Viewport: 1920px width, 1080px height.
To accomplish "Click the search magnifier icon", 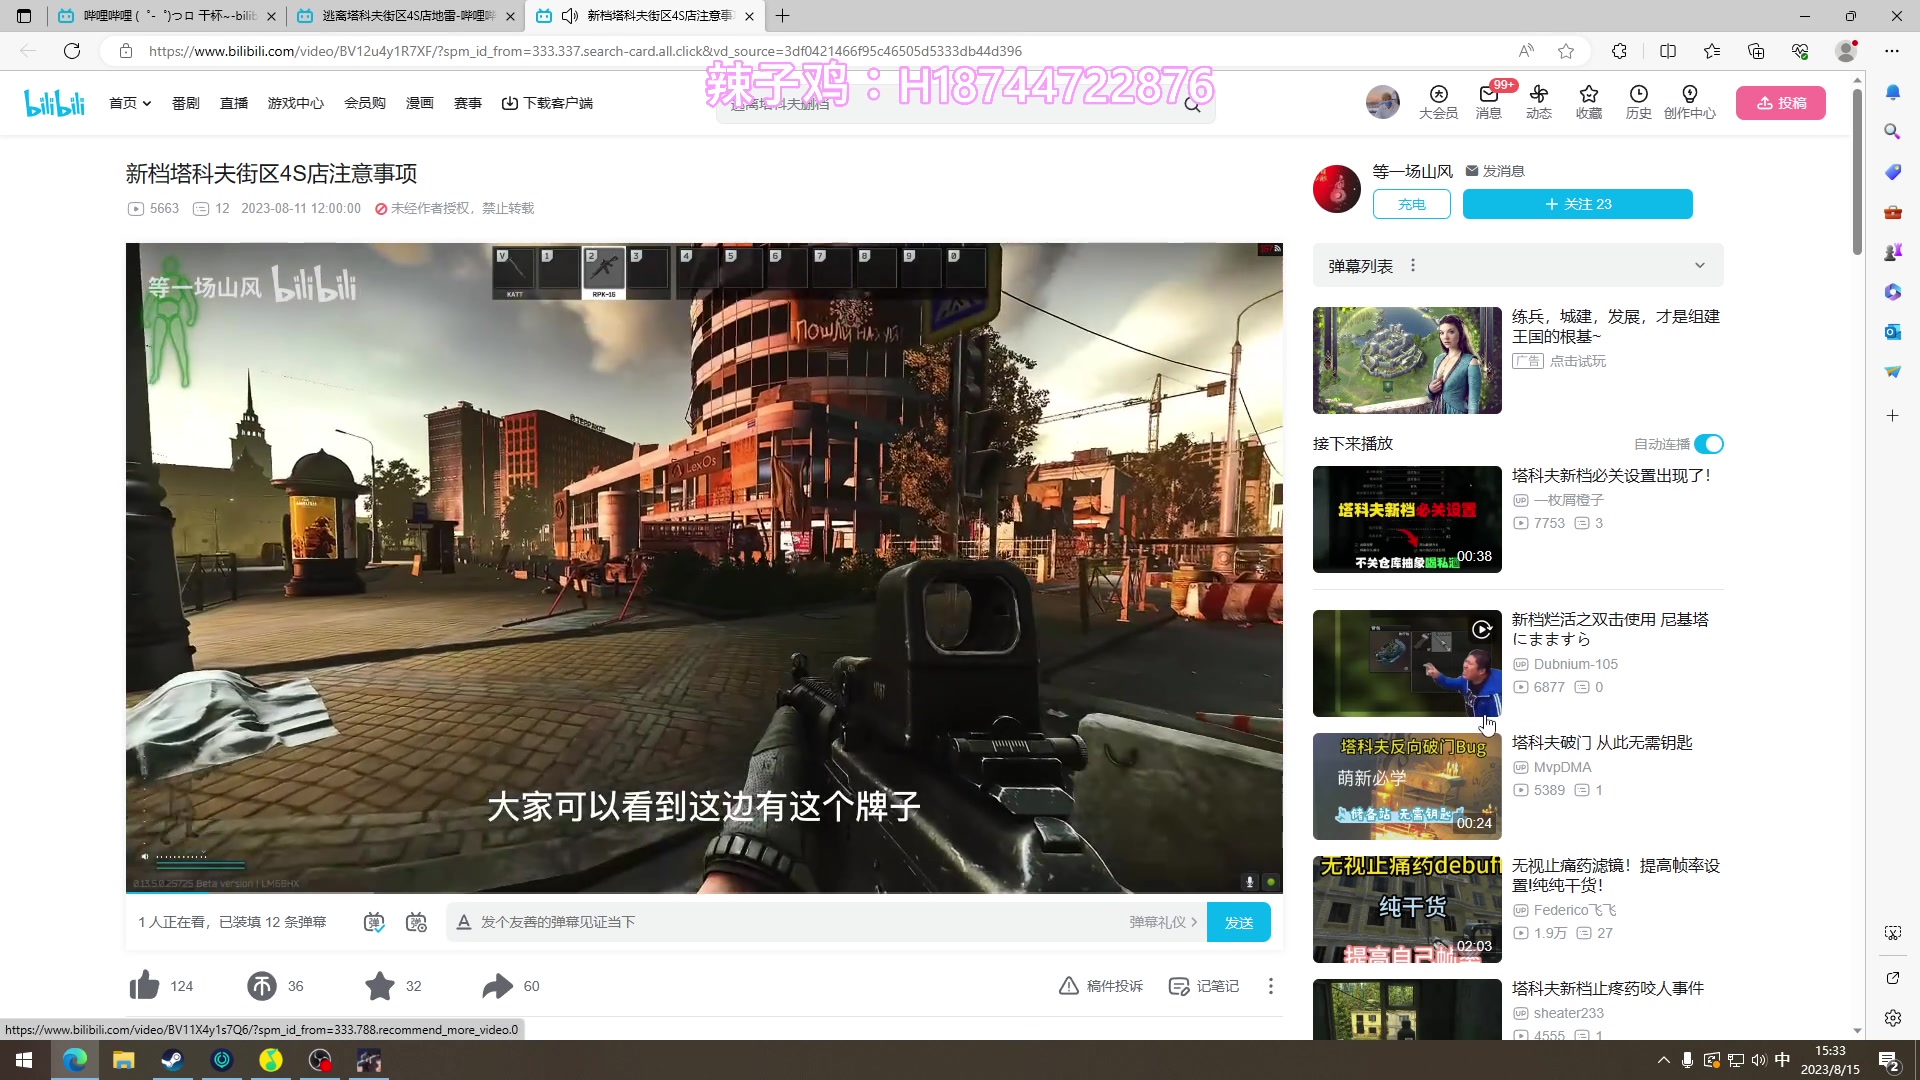I will tap(1192, 104).
